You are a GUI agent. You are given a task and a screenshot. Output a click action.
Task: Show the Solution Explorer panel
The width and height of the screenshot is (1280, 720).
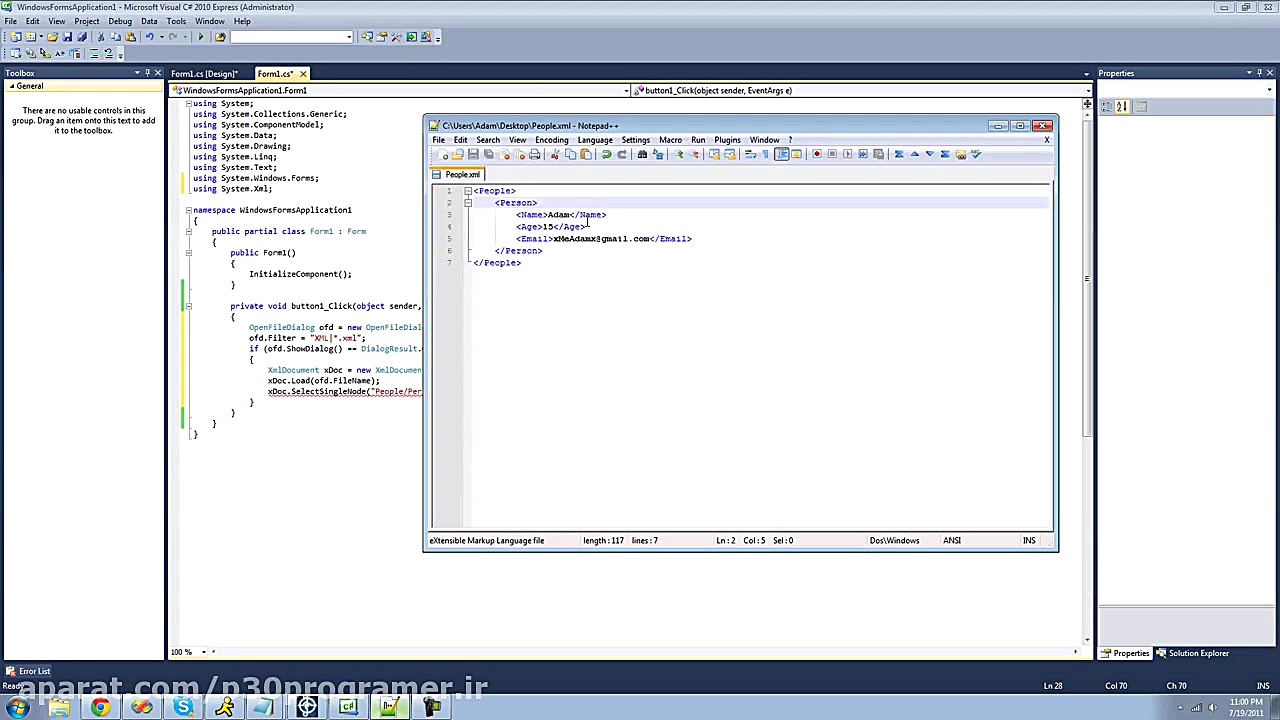(1197, 653)
